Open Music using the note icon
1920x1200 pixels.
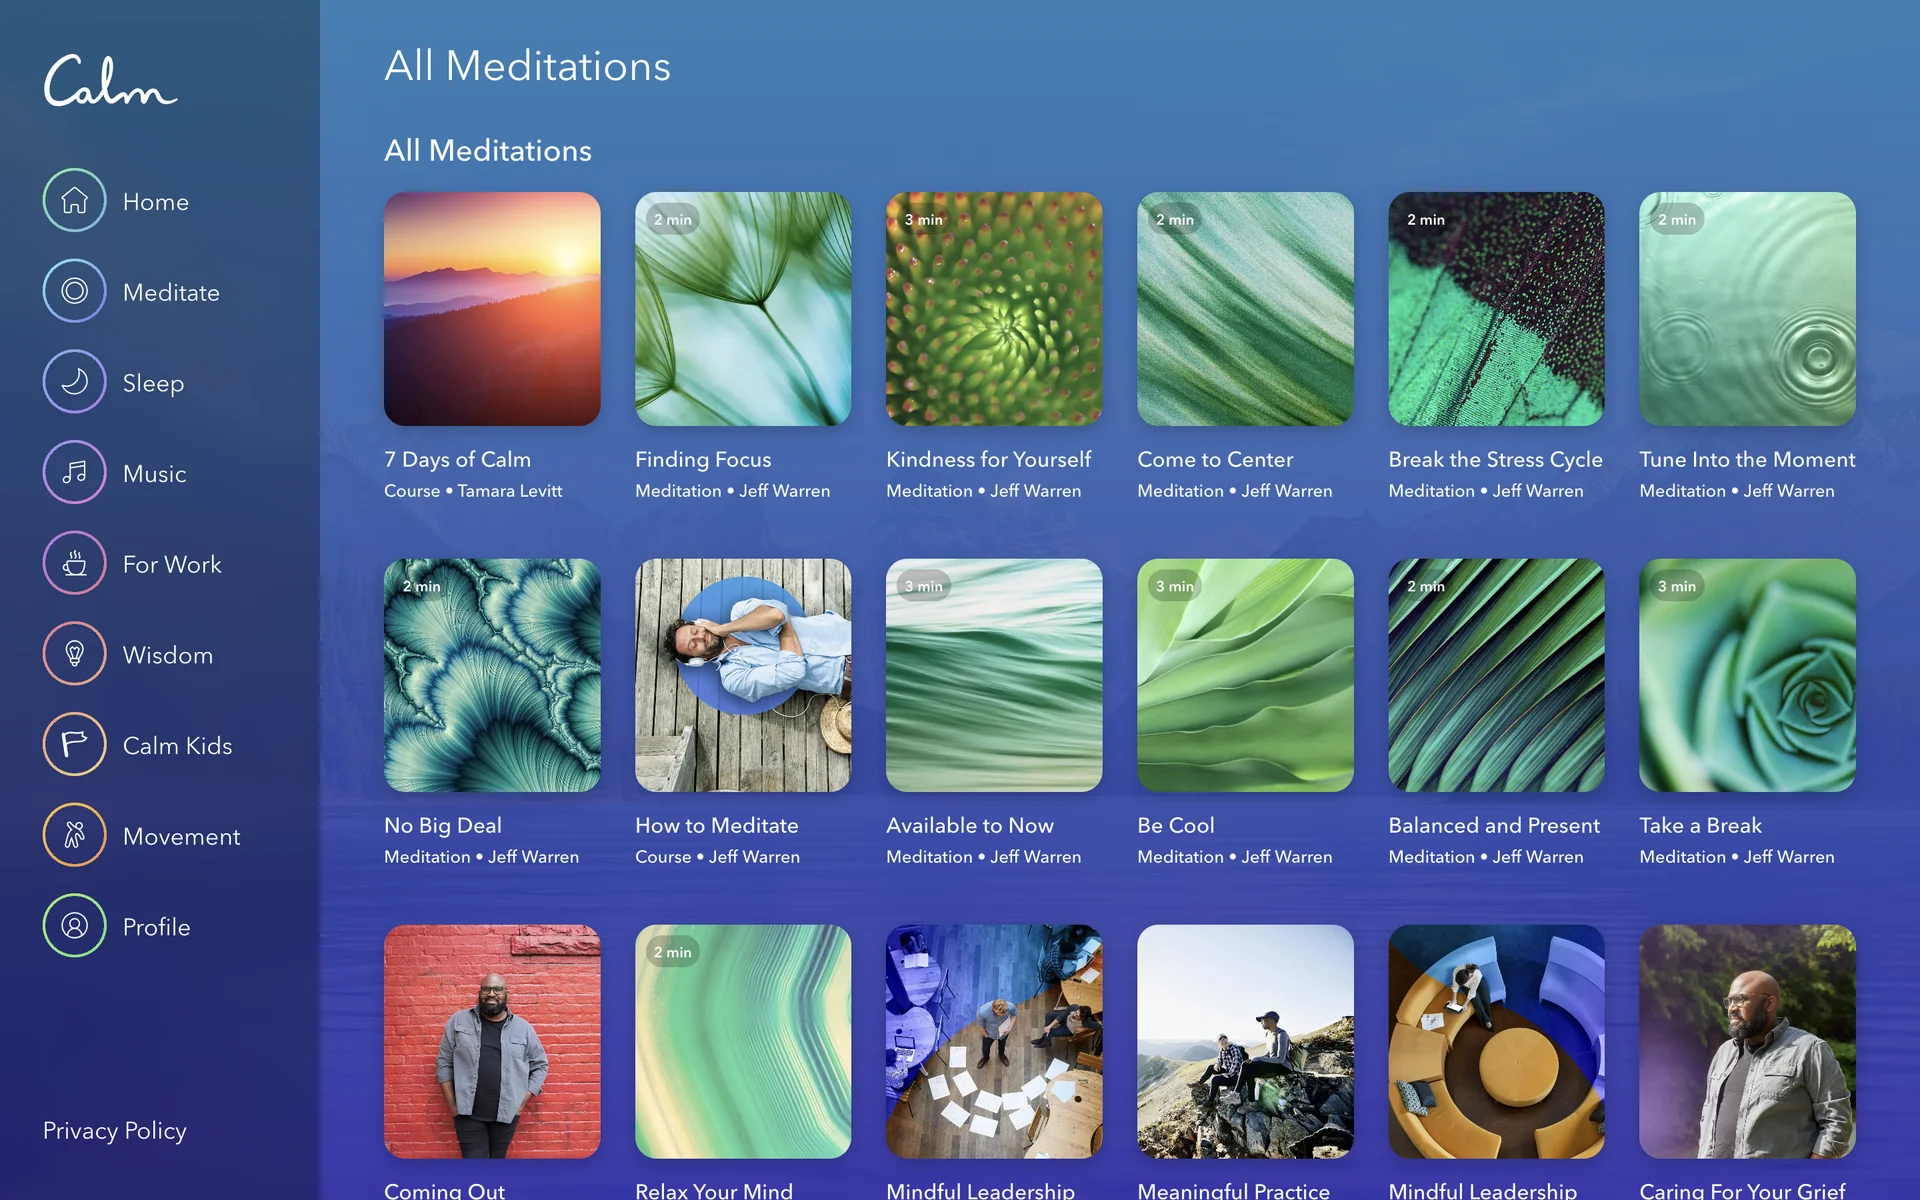[74, 473]
